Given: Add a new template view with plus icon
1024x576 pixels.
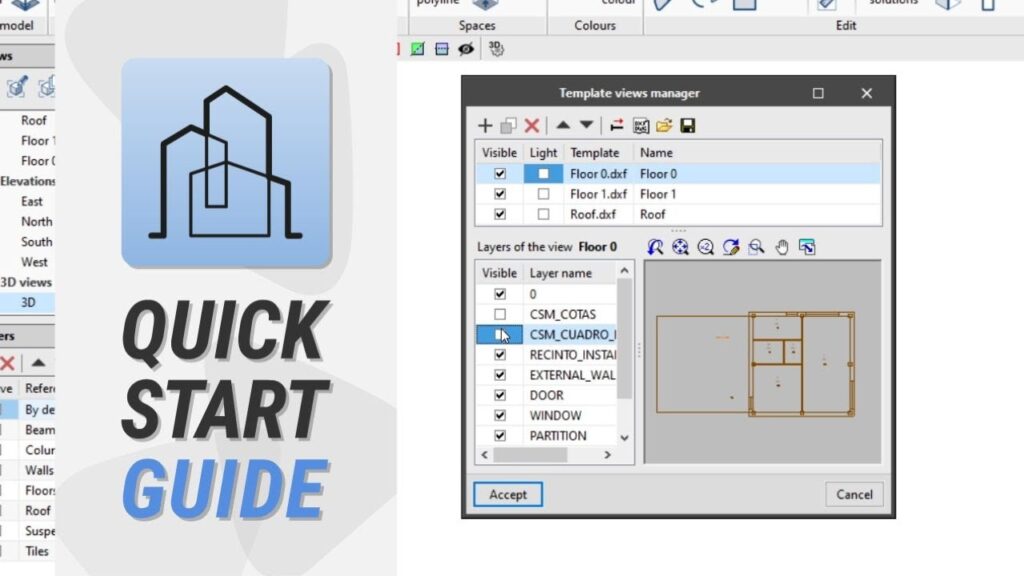Looking at the screenshot, I should [x=485, y=126].
